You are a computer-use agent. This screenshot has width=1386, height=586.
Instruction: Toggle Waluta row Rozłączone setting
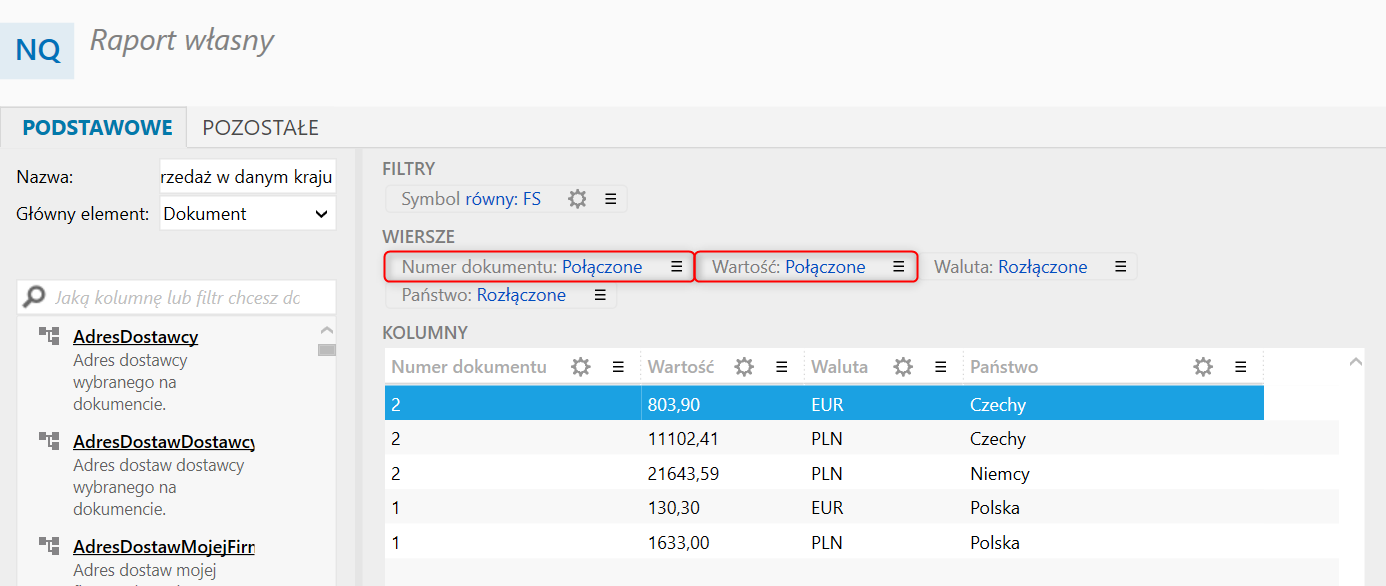(1042, 267)
